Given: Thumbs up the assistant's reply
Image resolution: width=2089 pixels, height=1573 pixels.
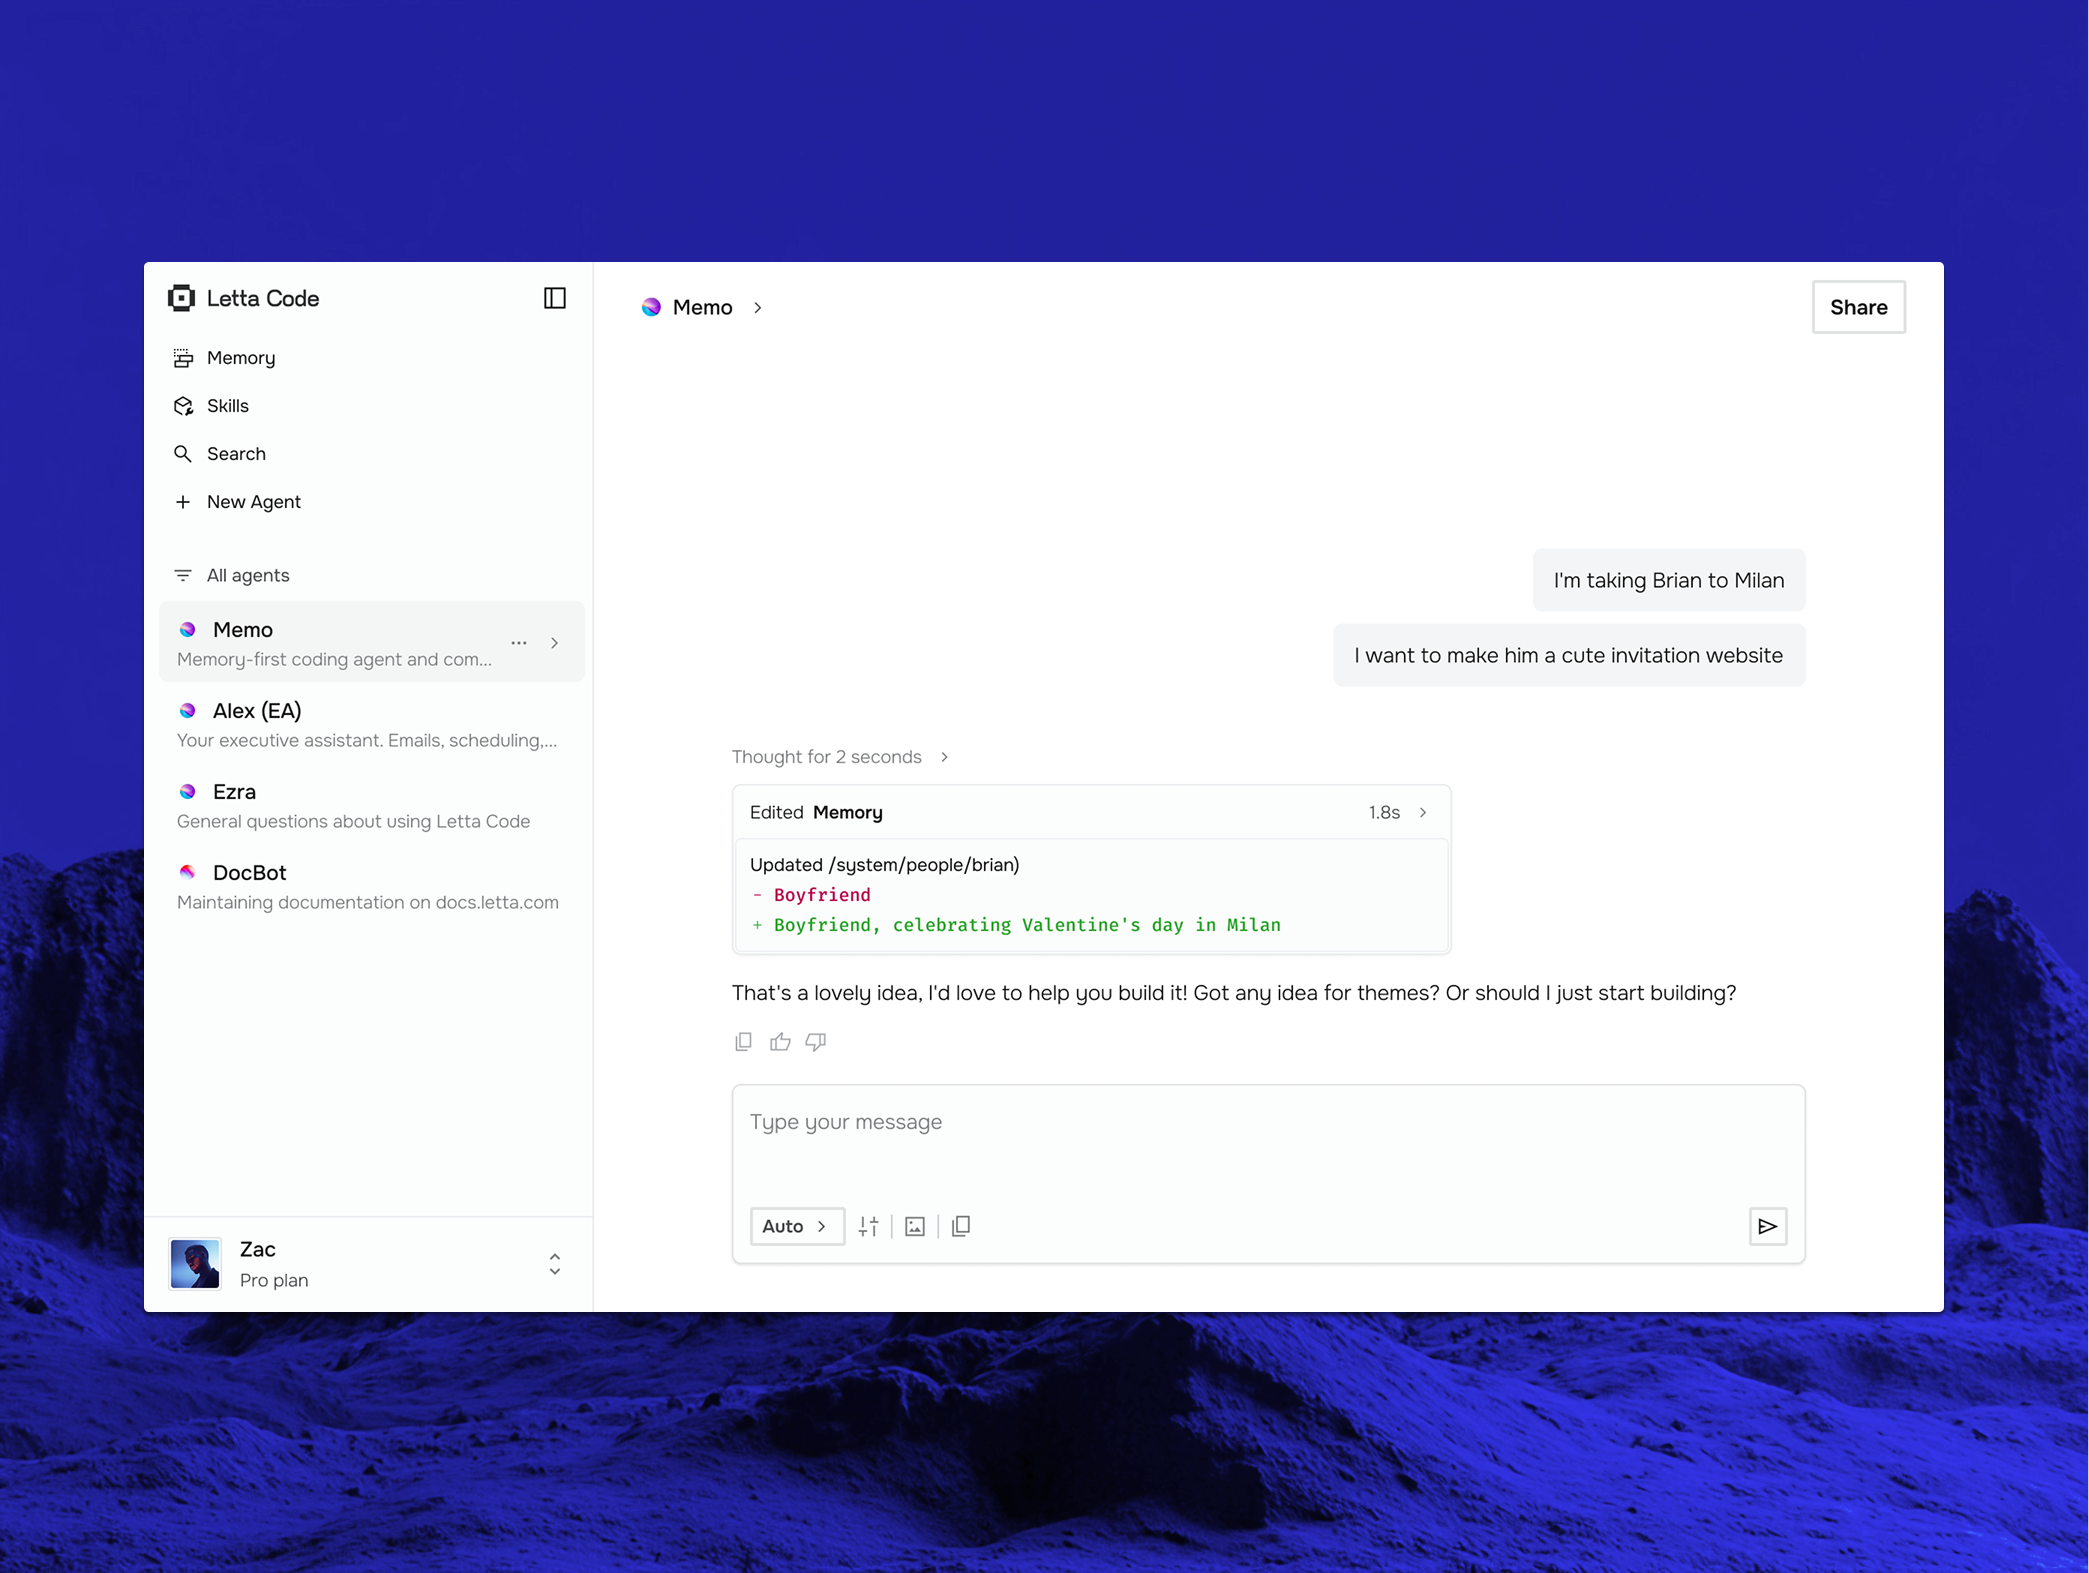Looking at the screenshot, I should 780,1041.
